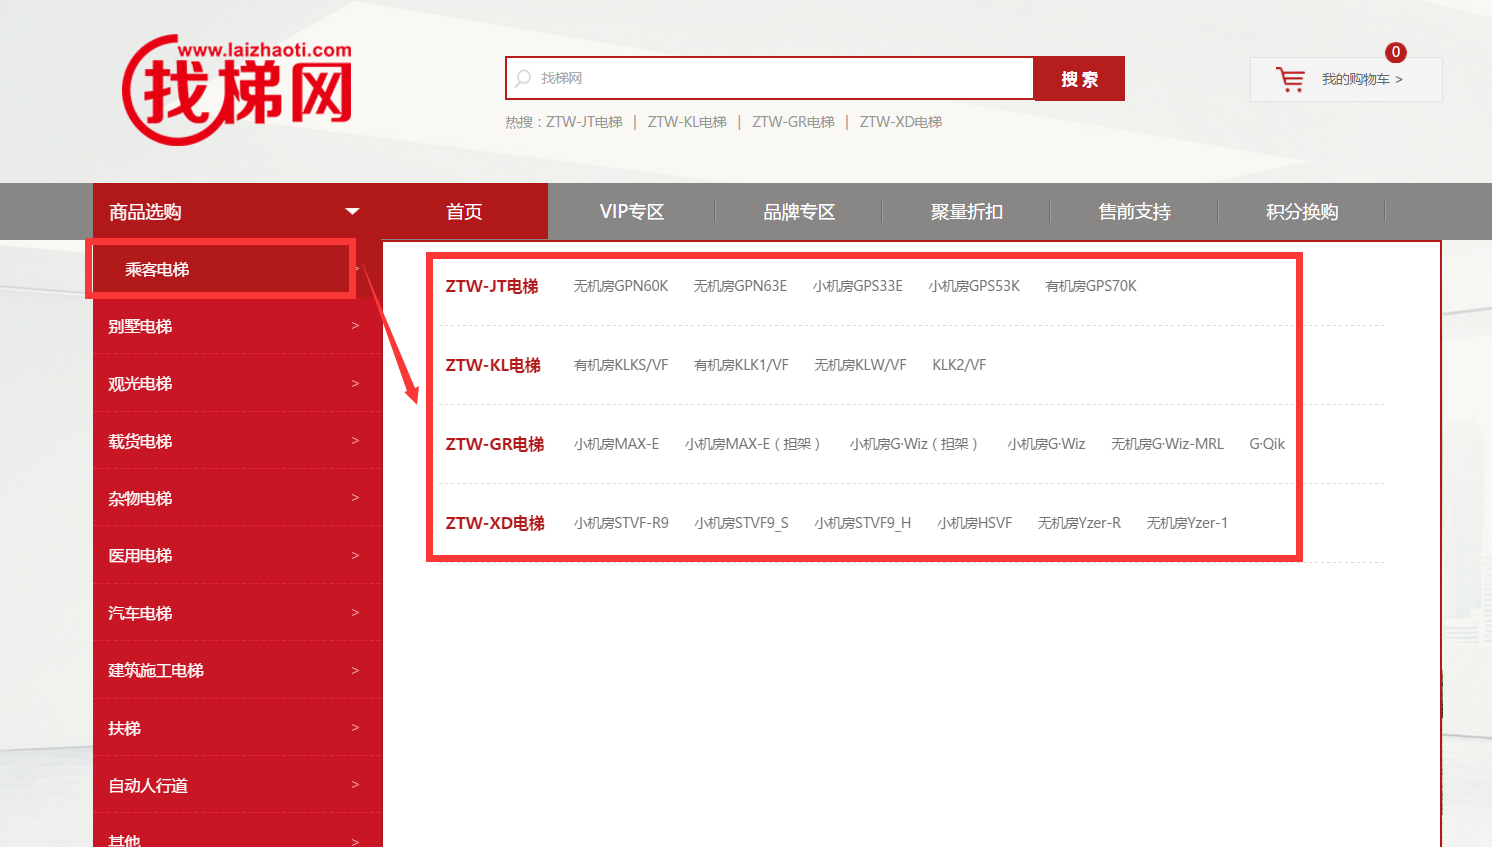
Task: Click 无机房GPN63E model
Action: pyautogui.click(x=740, y=286)
